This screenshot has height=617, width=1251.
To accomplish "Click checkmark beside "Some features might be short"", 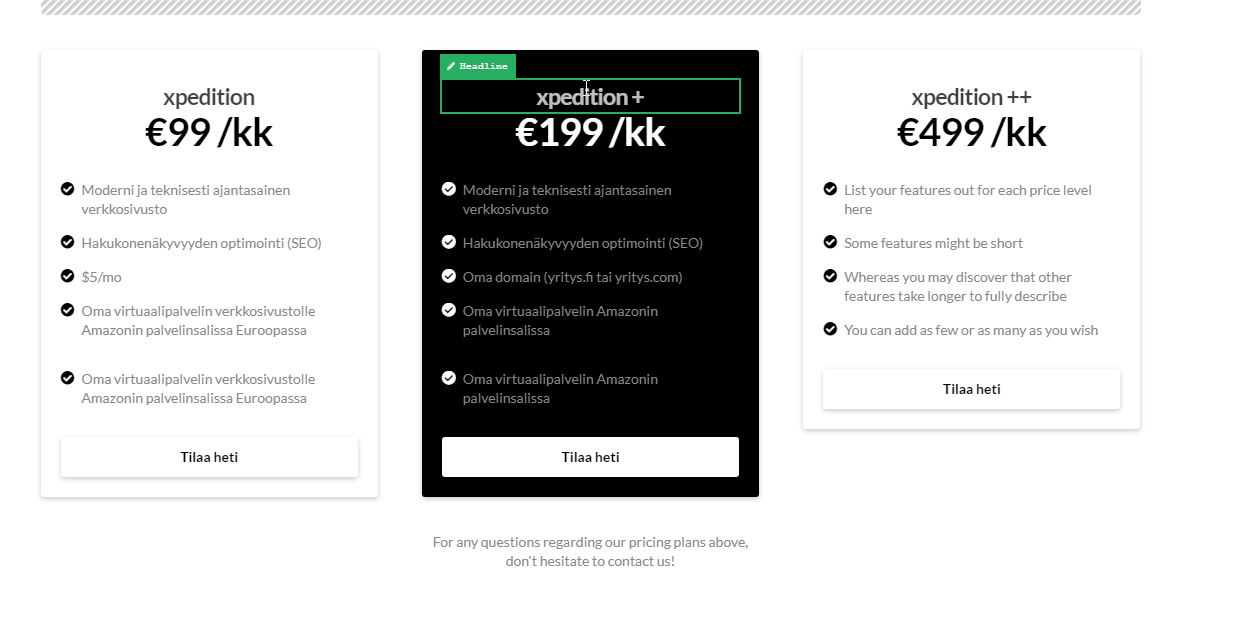I will pos(830,242).
